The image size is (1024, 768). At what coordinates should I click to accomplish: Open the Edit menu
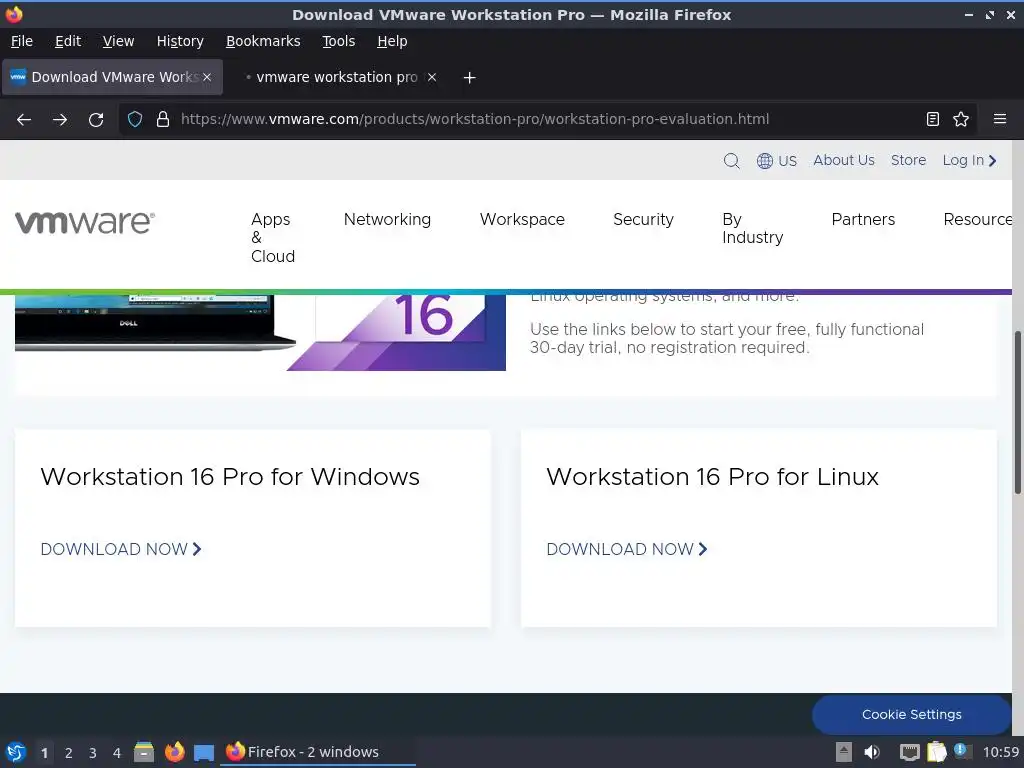[x=68, y=41]
